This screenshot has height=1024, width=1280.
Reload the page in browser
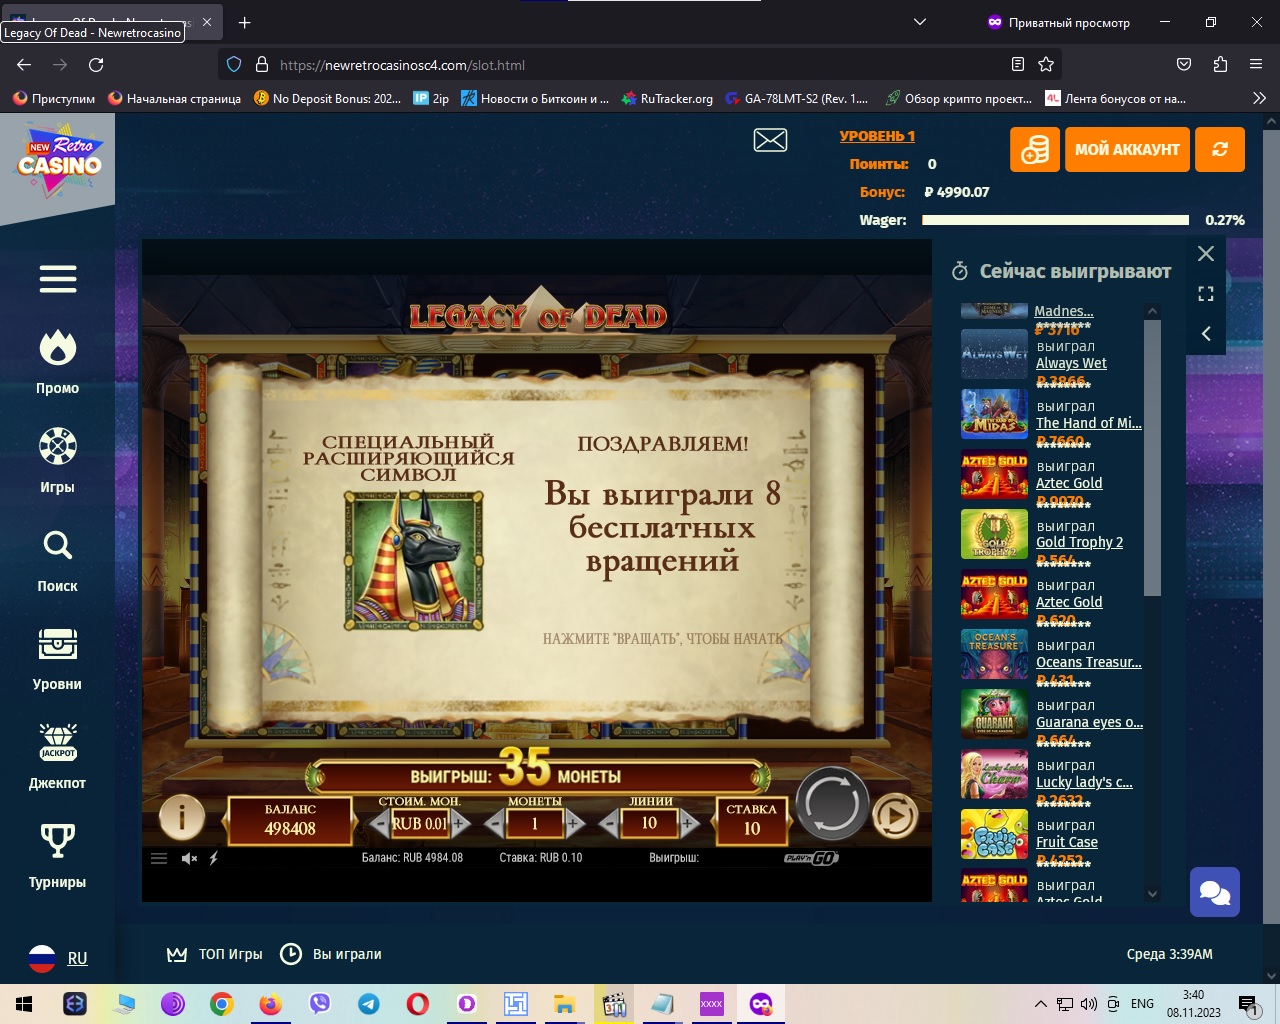(x=96, y=65)
